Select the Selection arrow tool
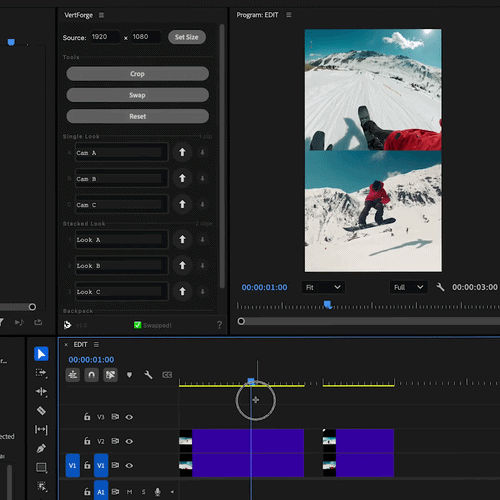 point(41,354)
